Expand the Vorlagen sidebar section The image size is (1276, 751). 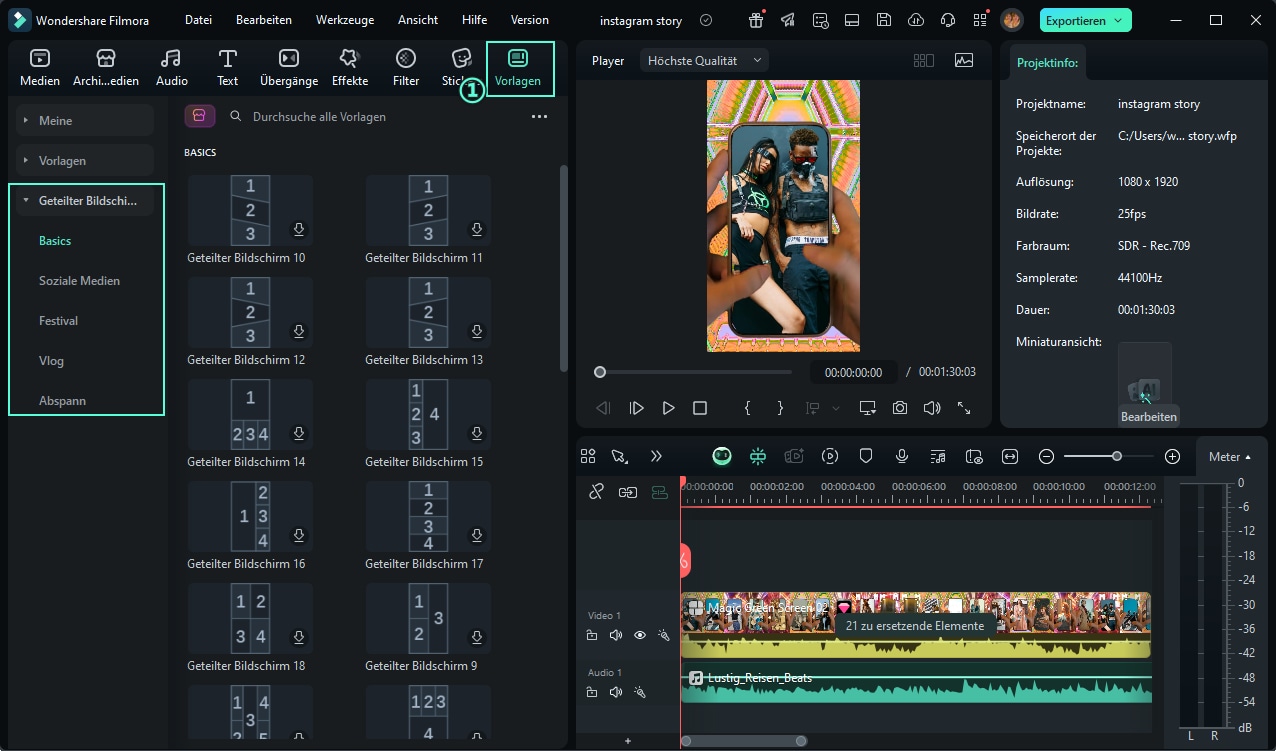85,160
